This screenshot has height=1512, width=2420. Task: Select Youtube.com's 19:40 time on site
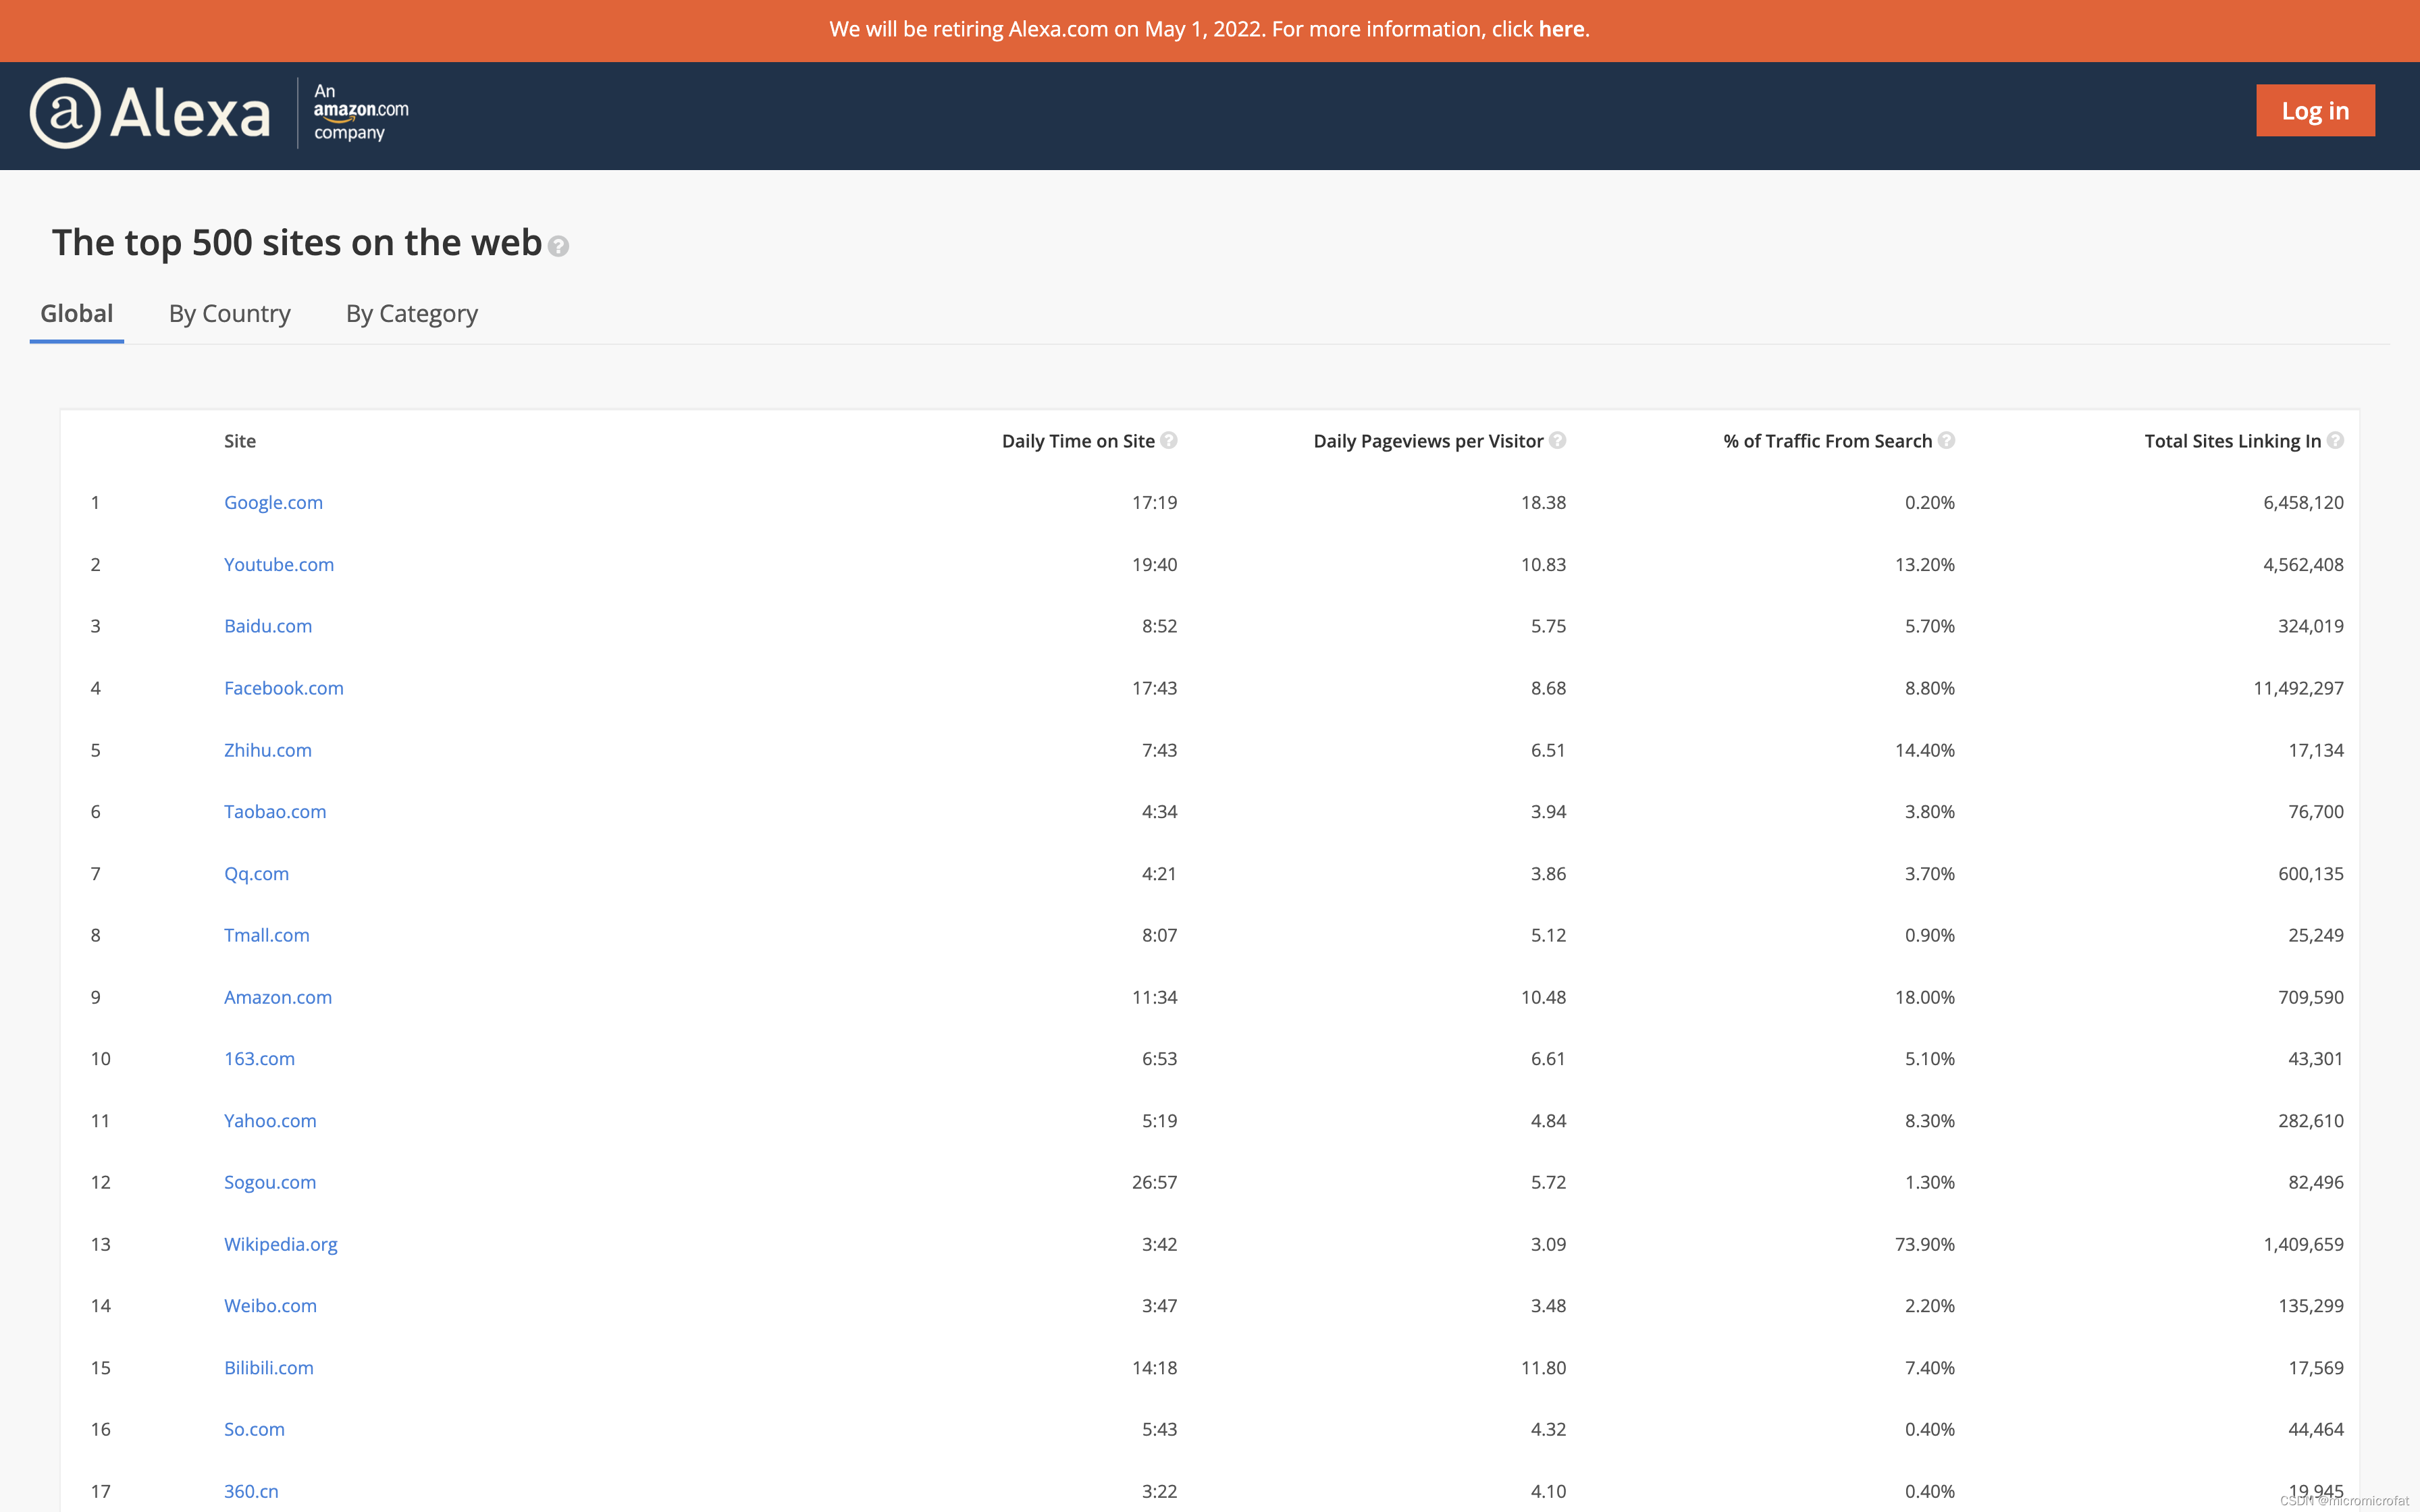click(x=1154, y=564)
